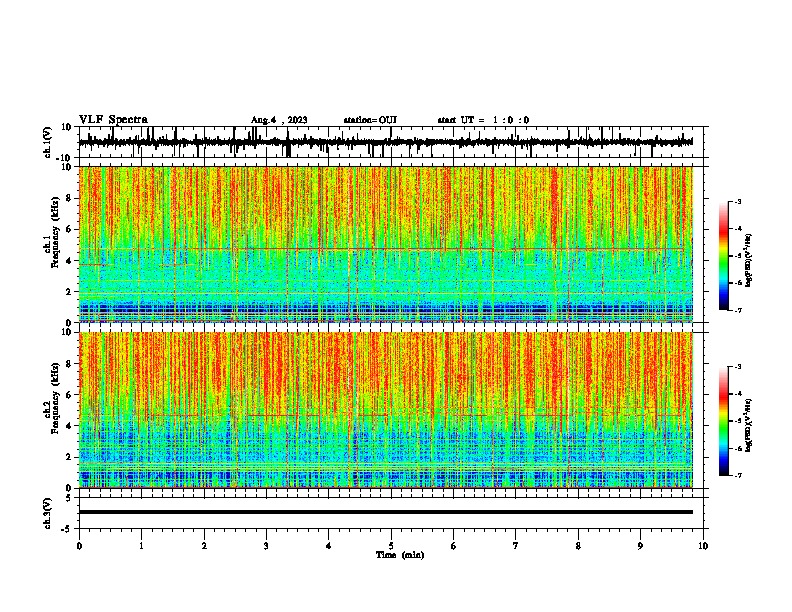Click the "start UT = 1 : 0 : 0" text

(x=483, y=120)
